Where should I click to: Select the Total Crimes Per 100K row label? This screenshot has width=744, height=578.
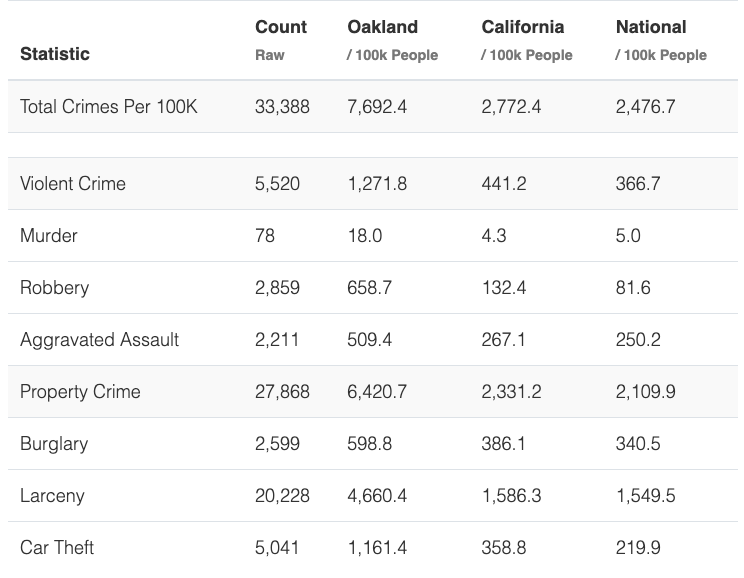[108, 106]
